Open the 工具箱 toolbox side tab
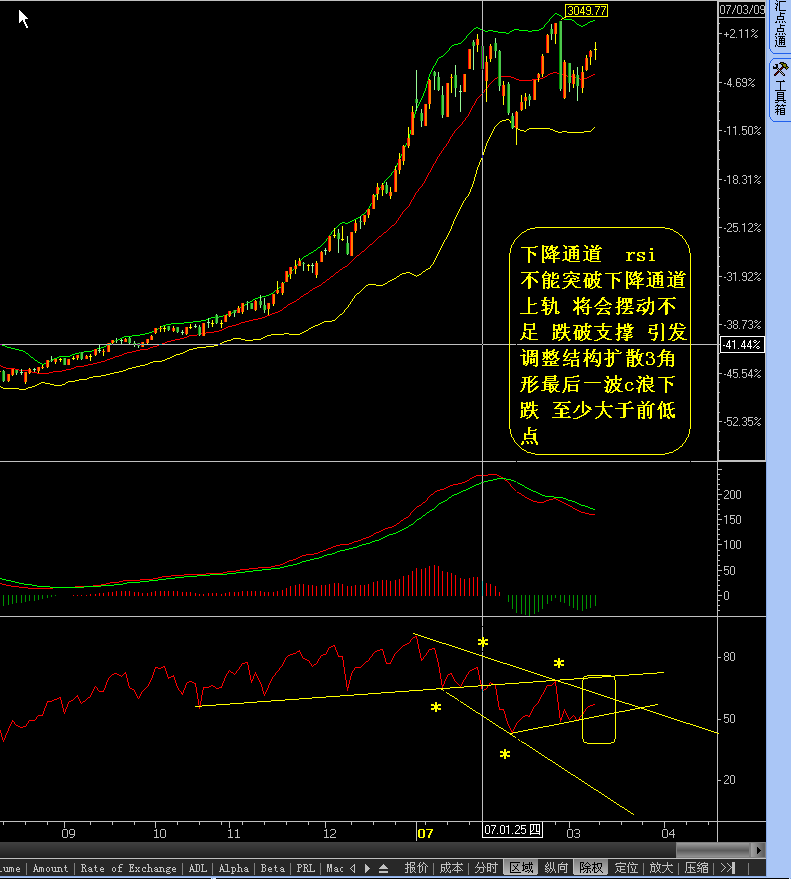791x879 pixels. pyautogui.click(x=780, y=89)
